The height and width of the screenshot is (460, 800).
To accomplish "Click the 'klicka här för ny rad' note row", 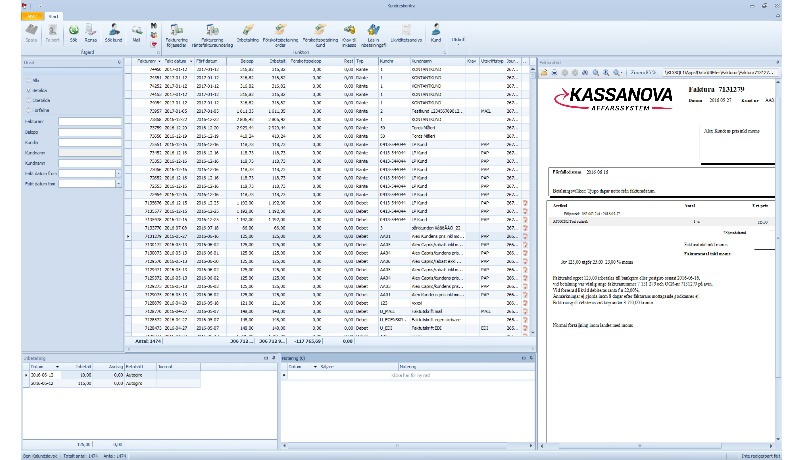I will click(x=410, y=375).
